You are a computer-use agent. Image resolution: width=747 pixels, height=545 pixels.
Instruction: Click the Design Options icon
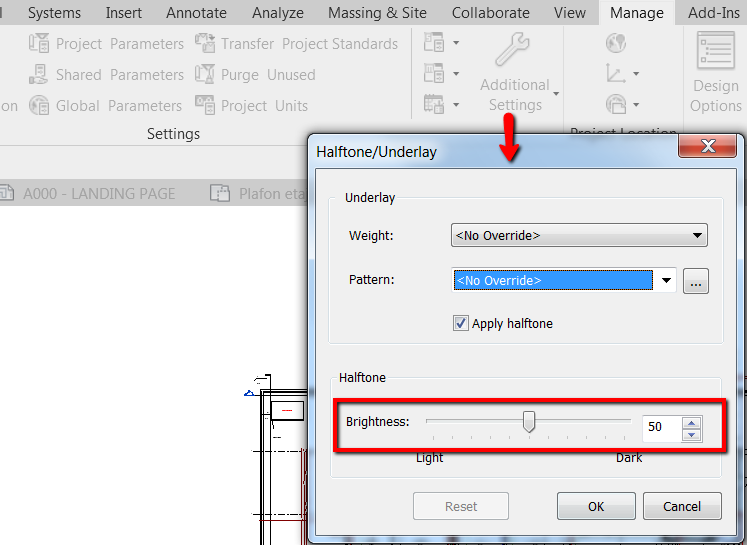pyautogui.click(x=716, y=50)
